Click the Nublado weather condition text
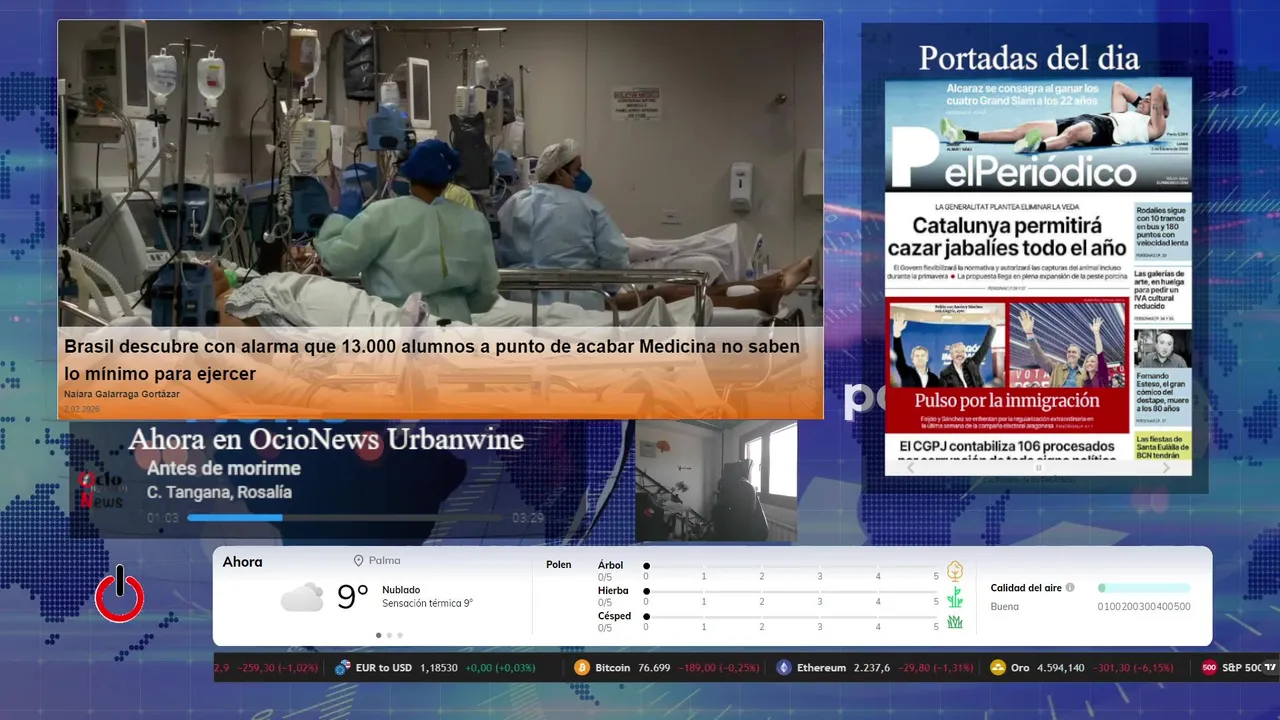The width and height of the screenshot is (1280, 720). (401, 590)
